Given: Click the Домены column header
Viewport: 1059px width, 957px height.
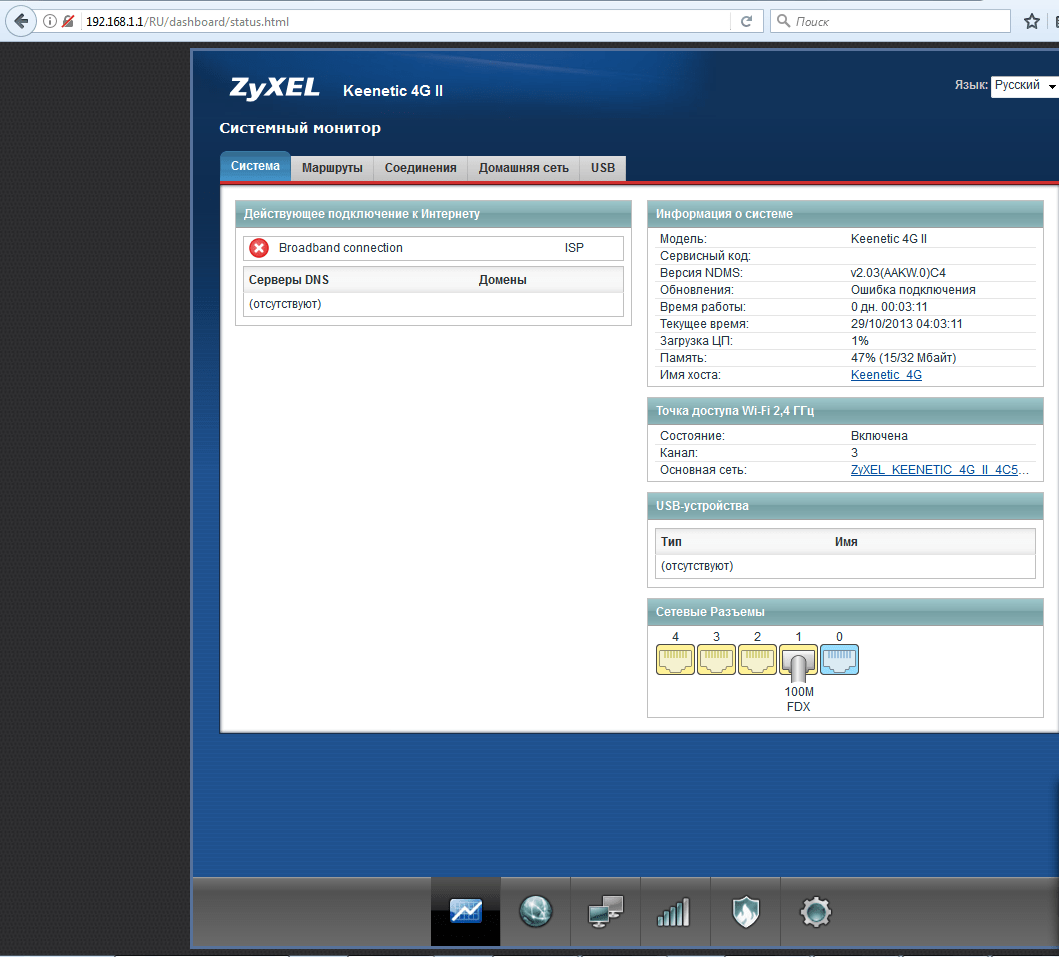Looking at the screenshot, I should (x=502, y=280).
